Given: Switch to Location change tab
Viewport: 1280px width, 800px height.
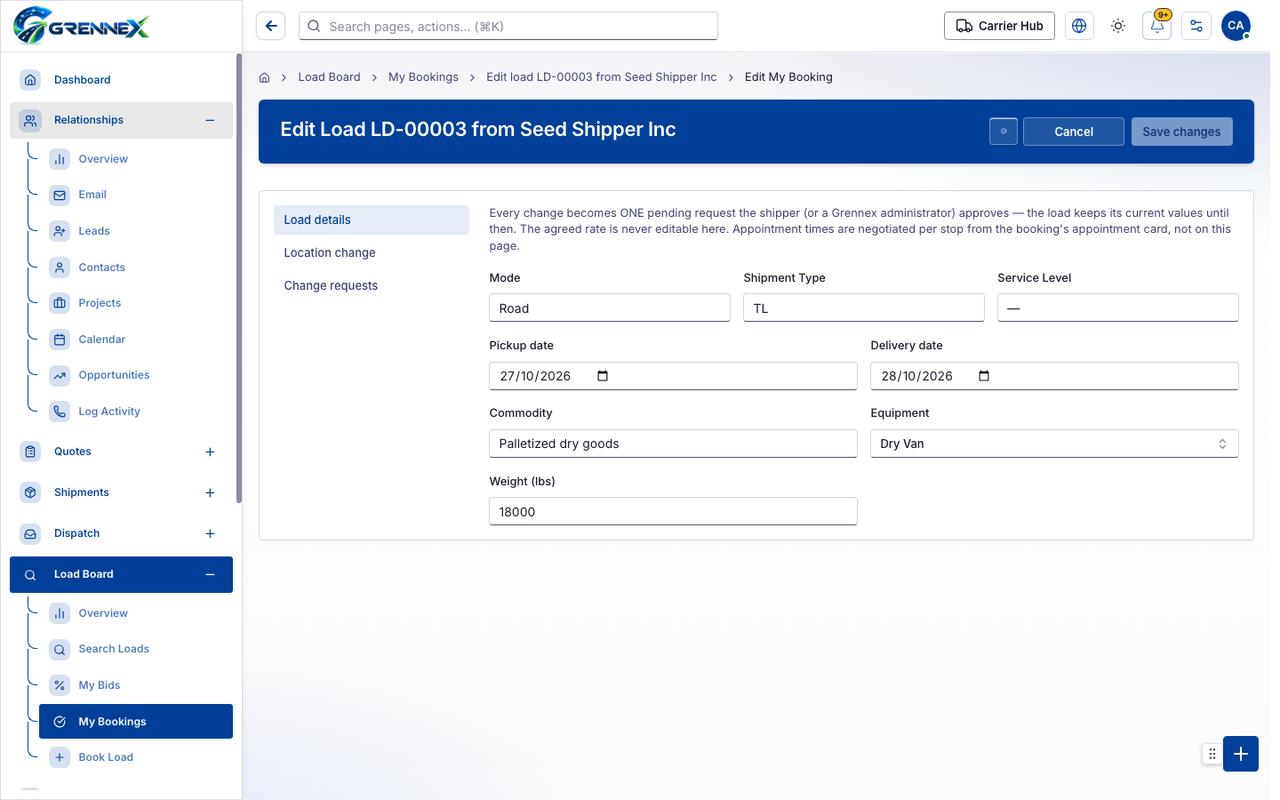Looking at the screenshot, I should (x=371, y=253).
